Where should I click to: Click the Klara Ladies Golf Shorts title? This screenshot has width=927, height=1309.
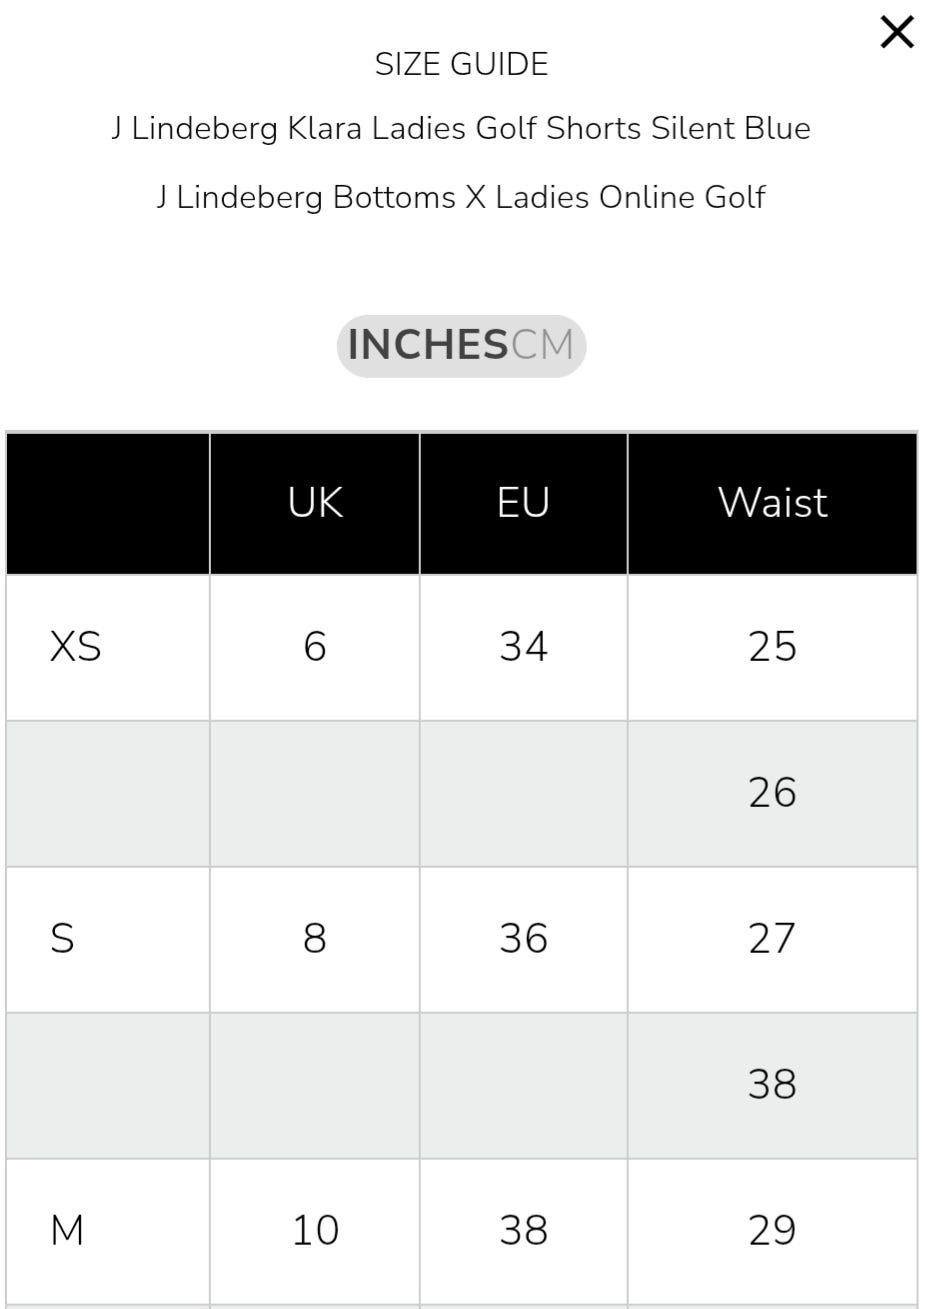coord(461,129)
